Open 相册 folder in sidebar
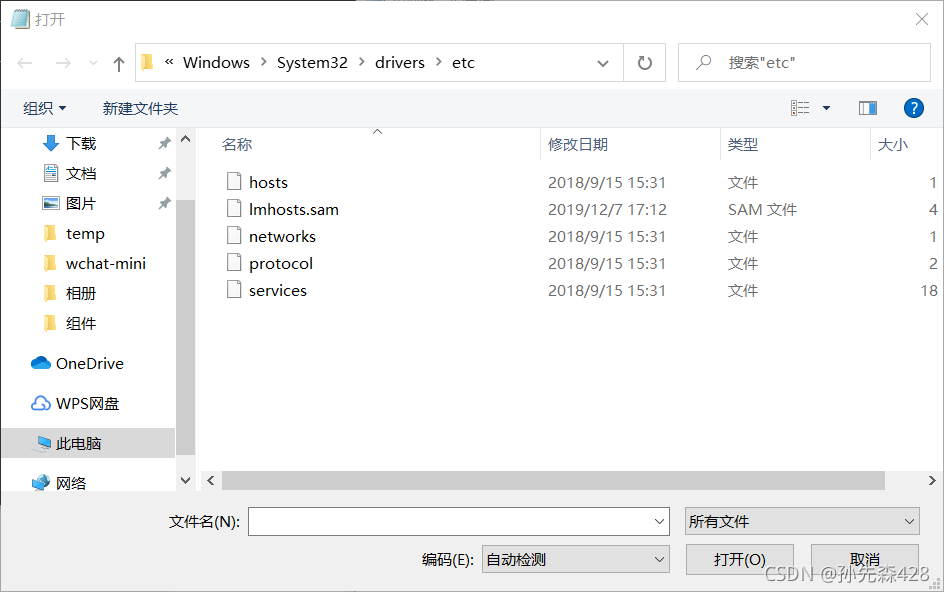 (x=81, y=294)
